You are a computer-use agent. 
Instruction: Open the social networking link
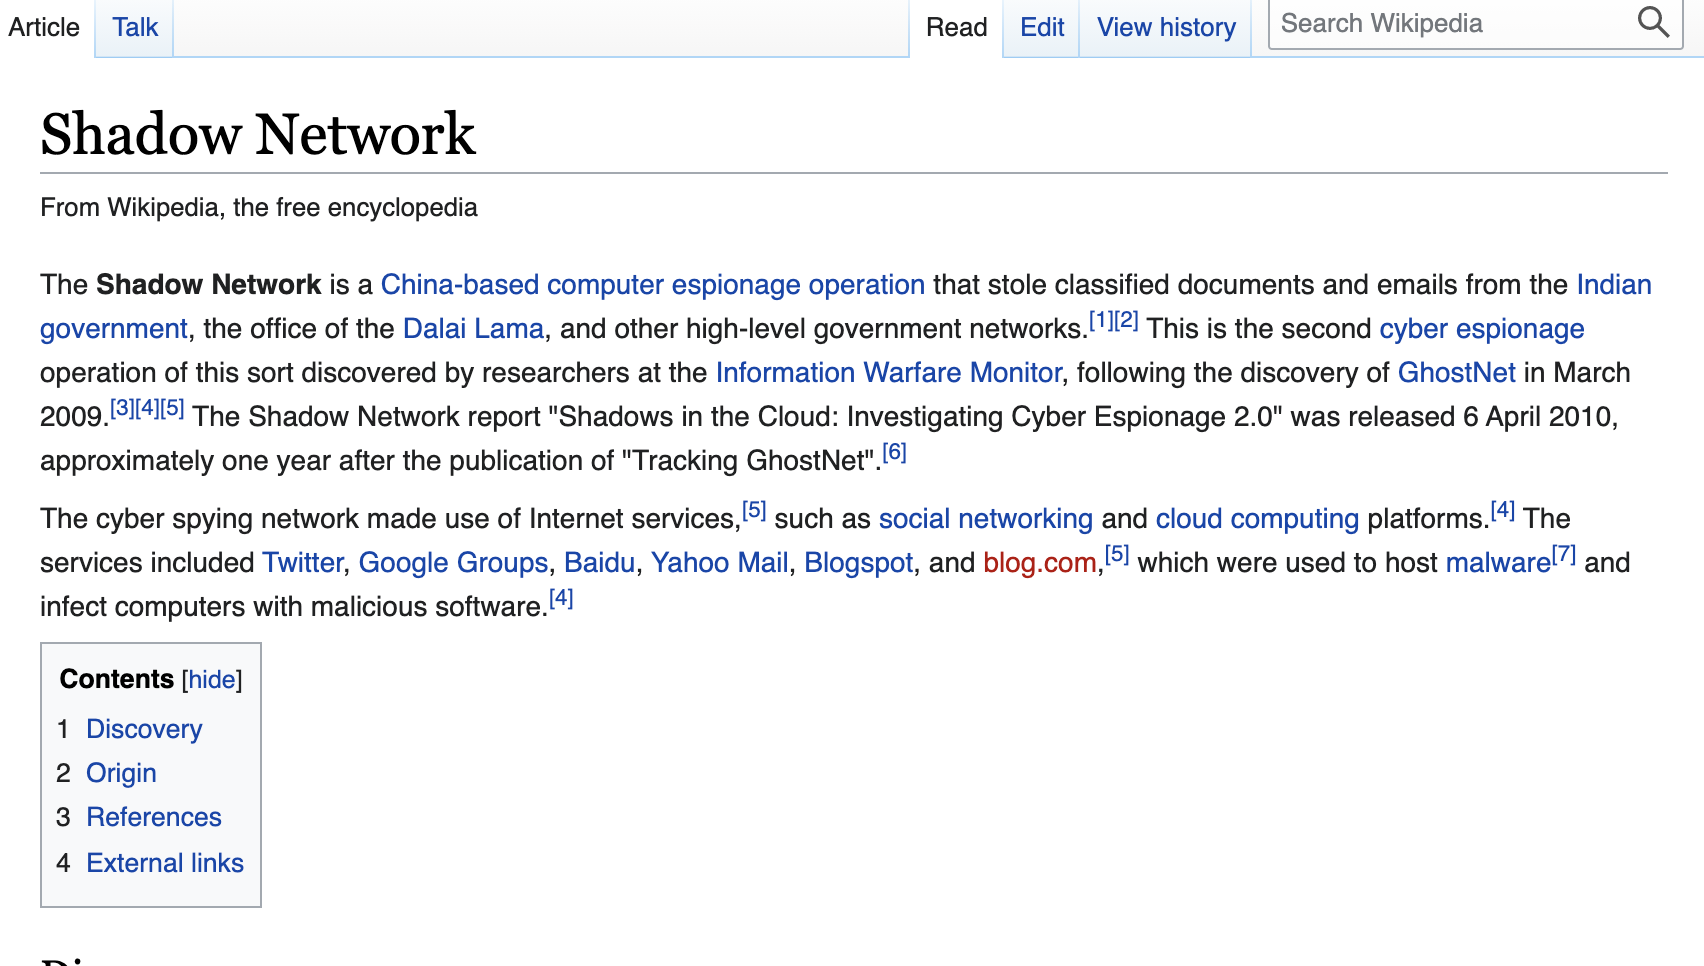pos(986,519)
